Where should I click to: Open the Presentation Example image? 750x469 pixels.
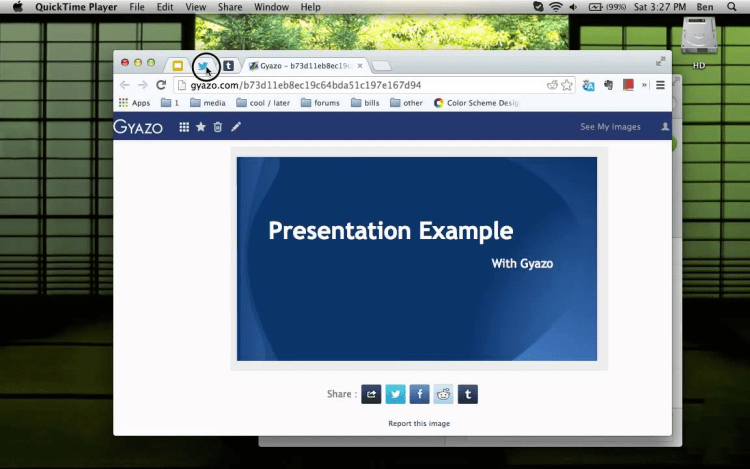click(x=417, y=259)
